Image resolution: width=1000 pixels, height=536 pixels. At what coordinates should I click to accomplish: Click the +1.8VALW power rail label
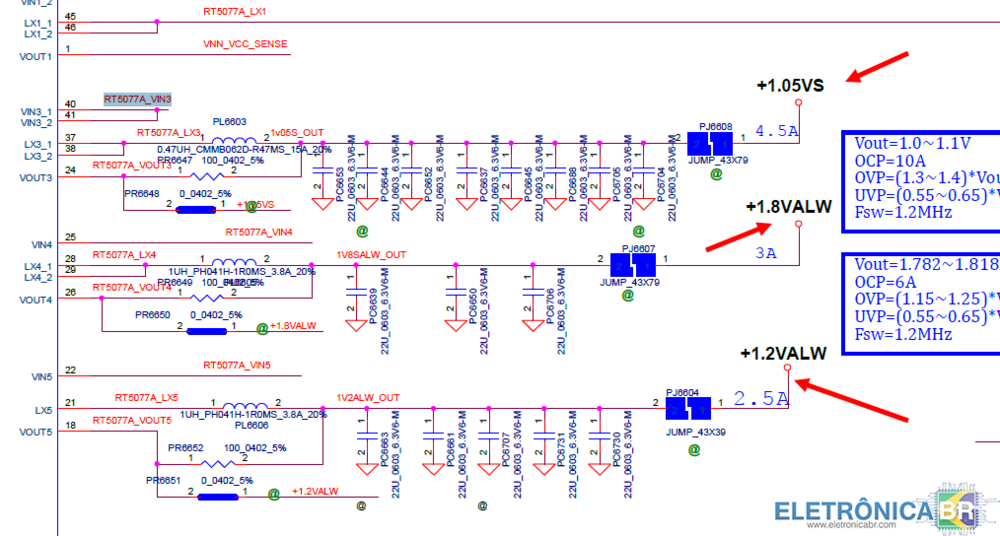pos(788,207)
